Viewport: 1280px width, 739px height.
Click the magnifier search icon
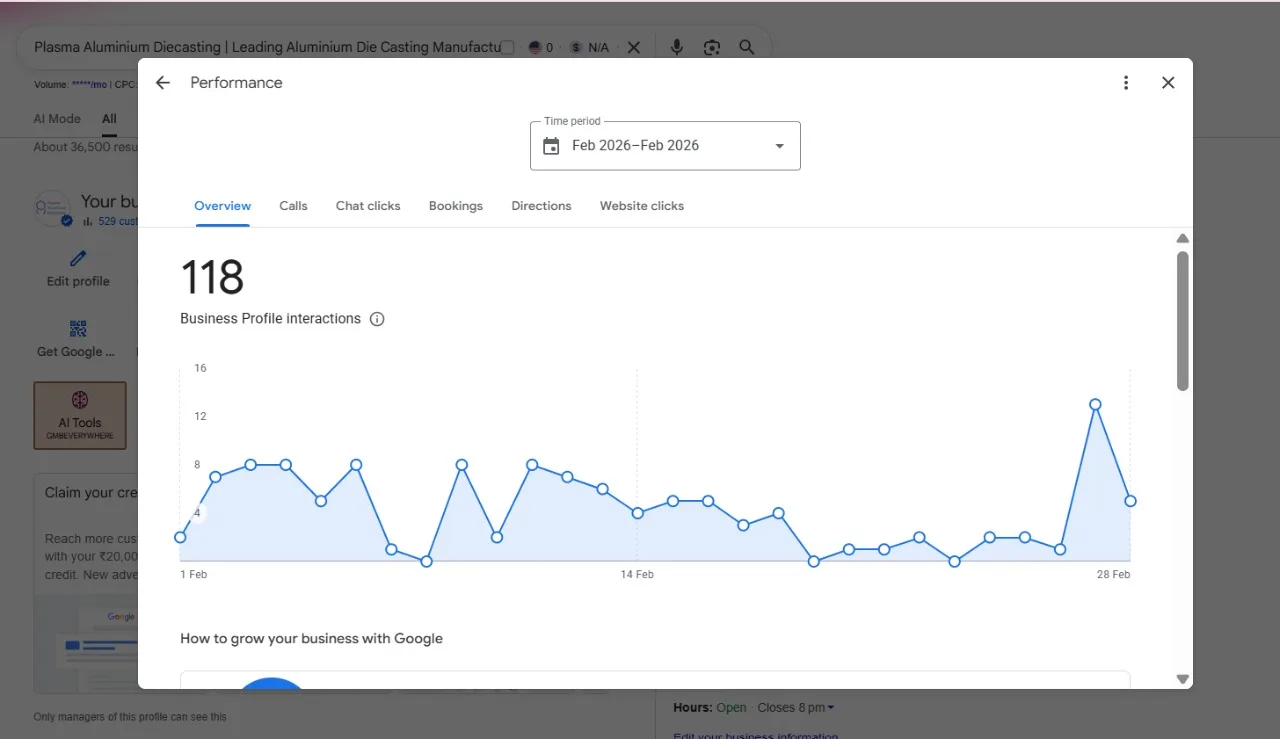[x=747, y=47]
